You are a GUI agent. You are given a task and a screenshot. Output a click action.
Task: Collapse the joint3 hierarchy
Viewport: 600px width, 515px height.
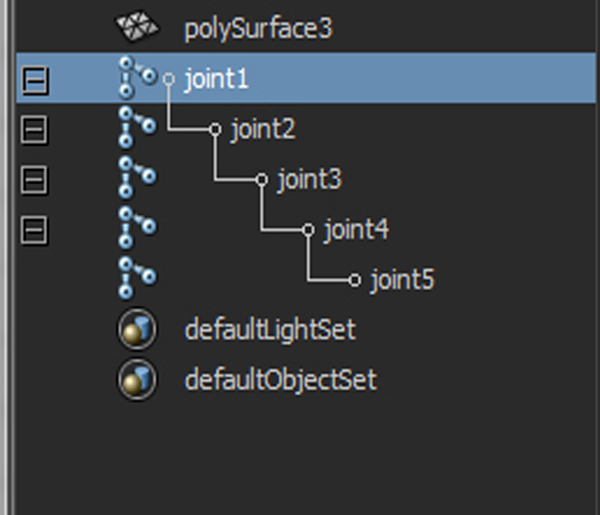[x=34, y=180]
